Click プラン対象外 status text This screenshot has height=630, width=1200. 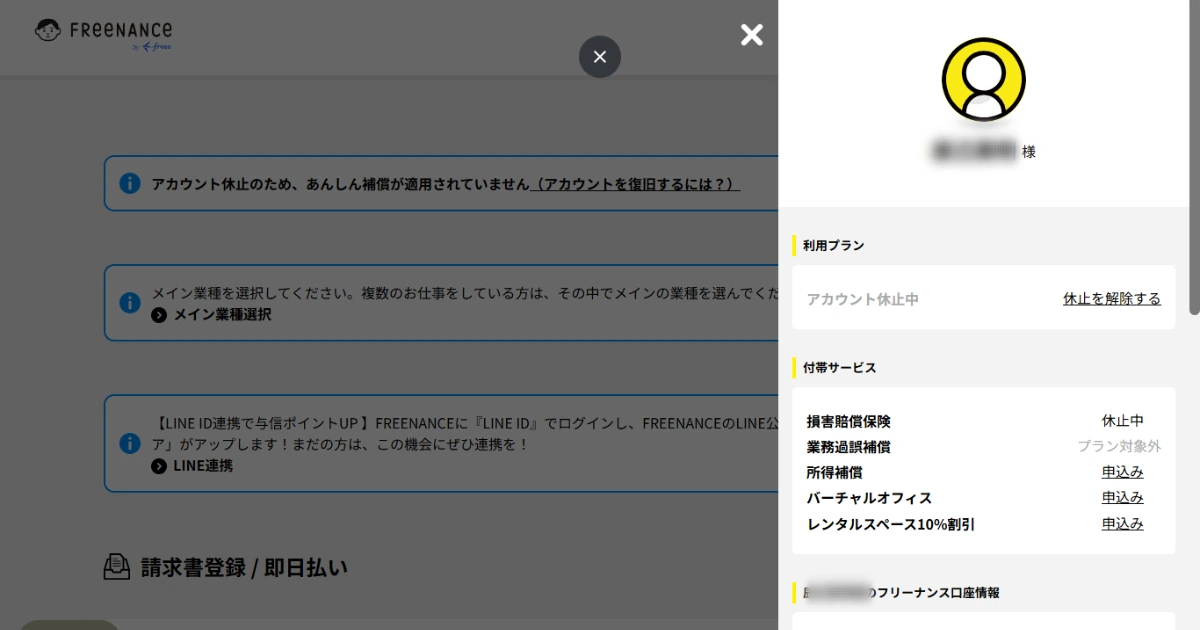click(1119, 447)
